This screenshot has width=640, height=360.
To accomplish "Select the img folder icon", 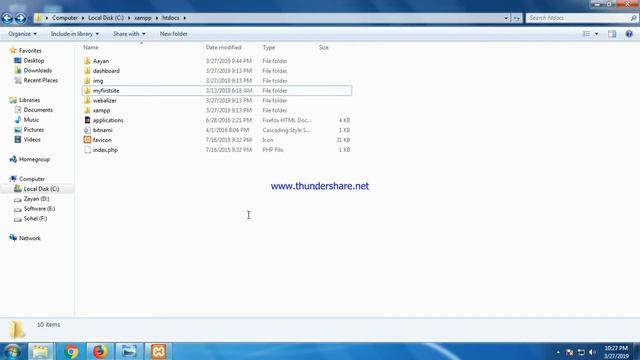I will pyautogui.click(x=87, y=80).
